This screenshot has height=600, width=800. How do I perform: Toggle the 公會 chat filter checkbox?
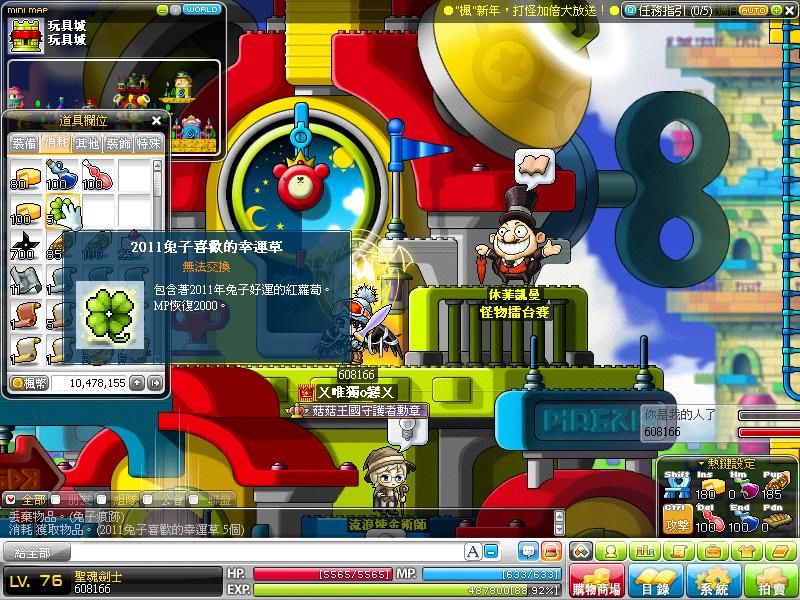[x=148, y=500]
